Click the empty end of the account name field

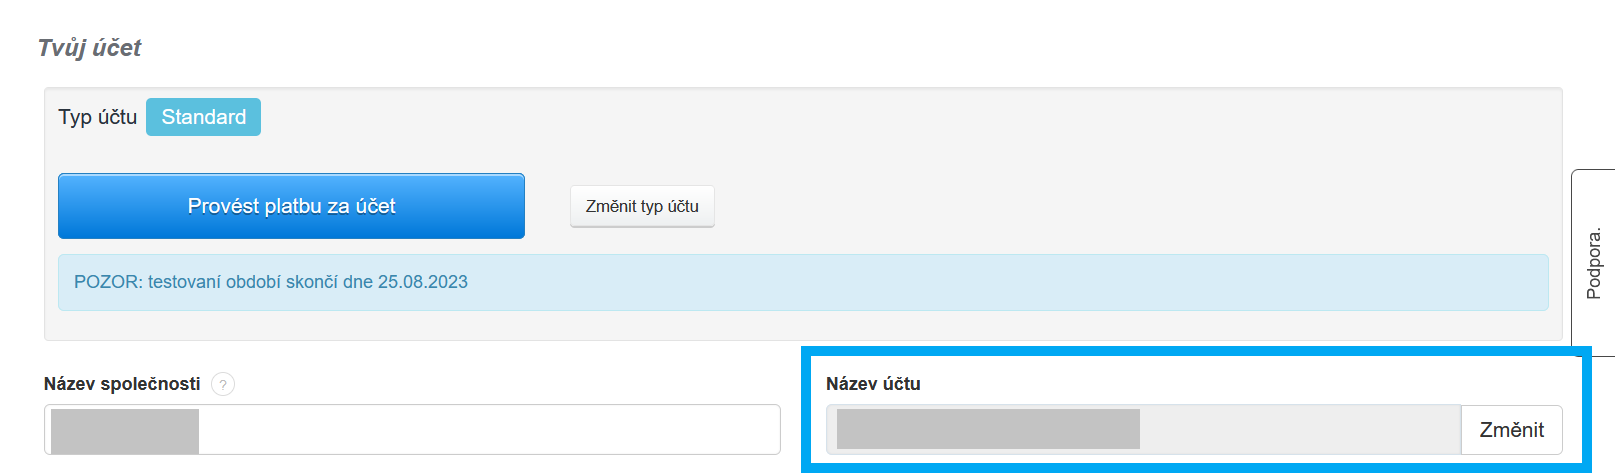1298,430
